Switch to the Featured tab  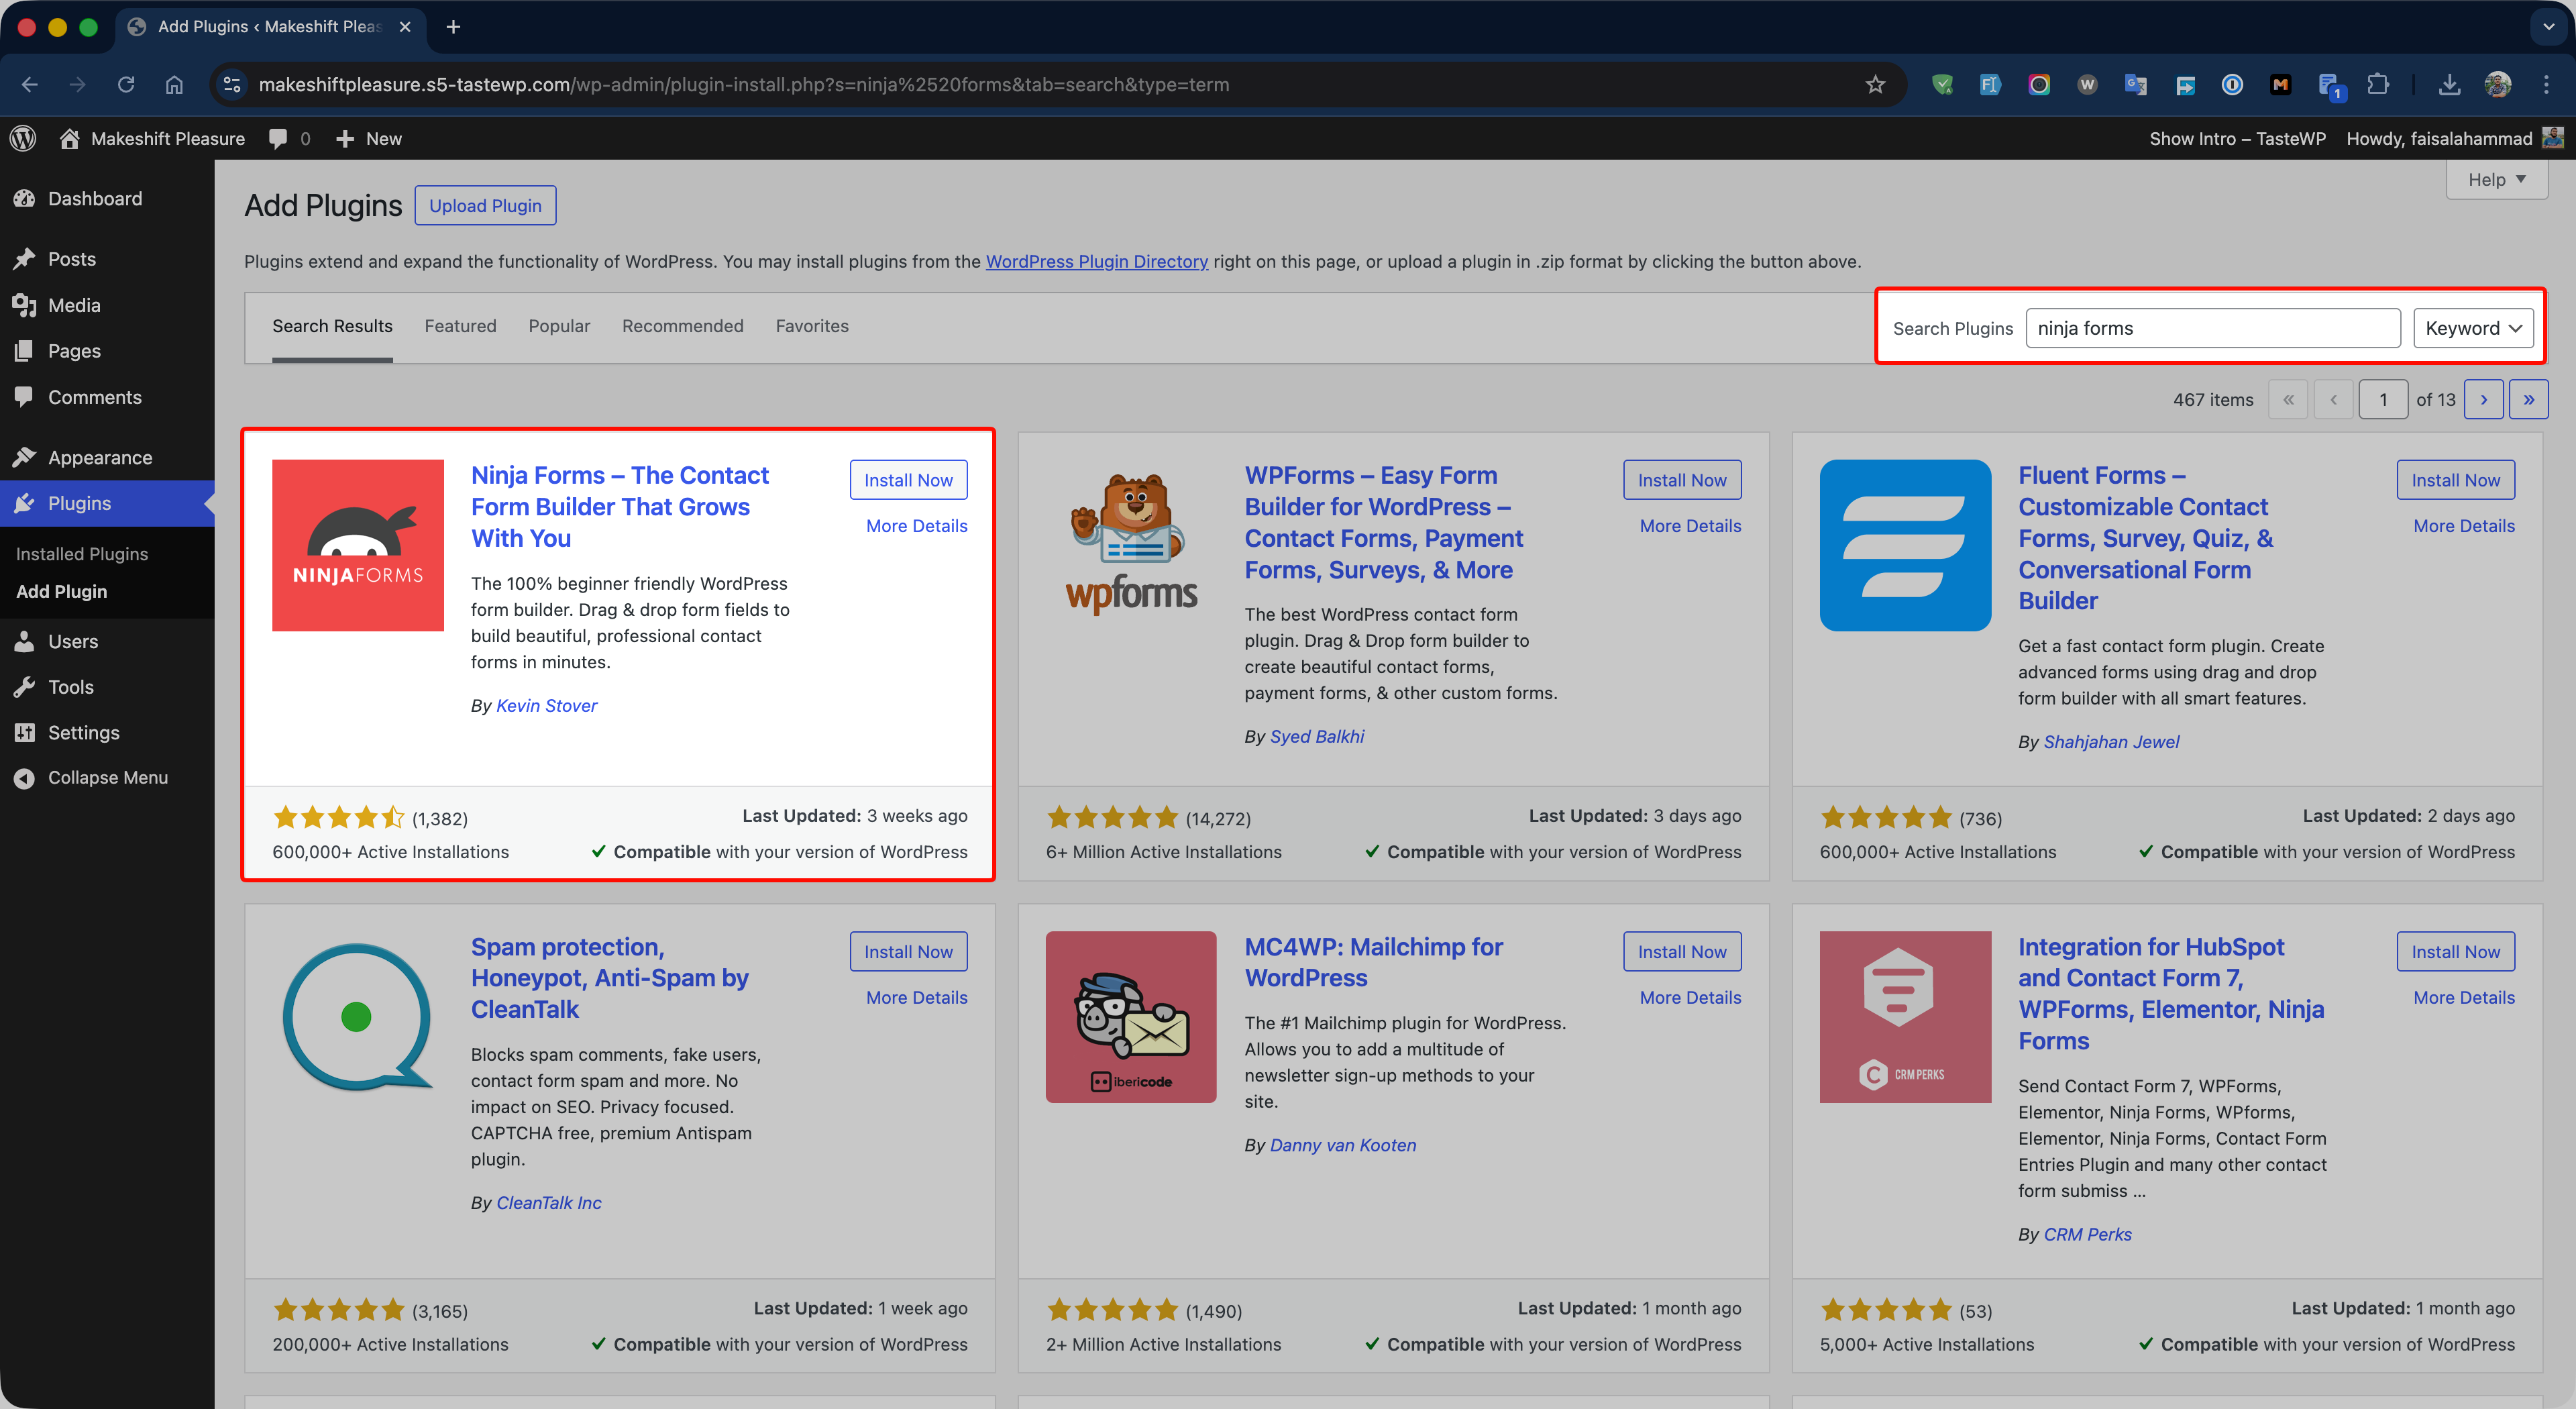click(460, 326)
